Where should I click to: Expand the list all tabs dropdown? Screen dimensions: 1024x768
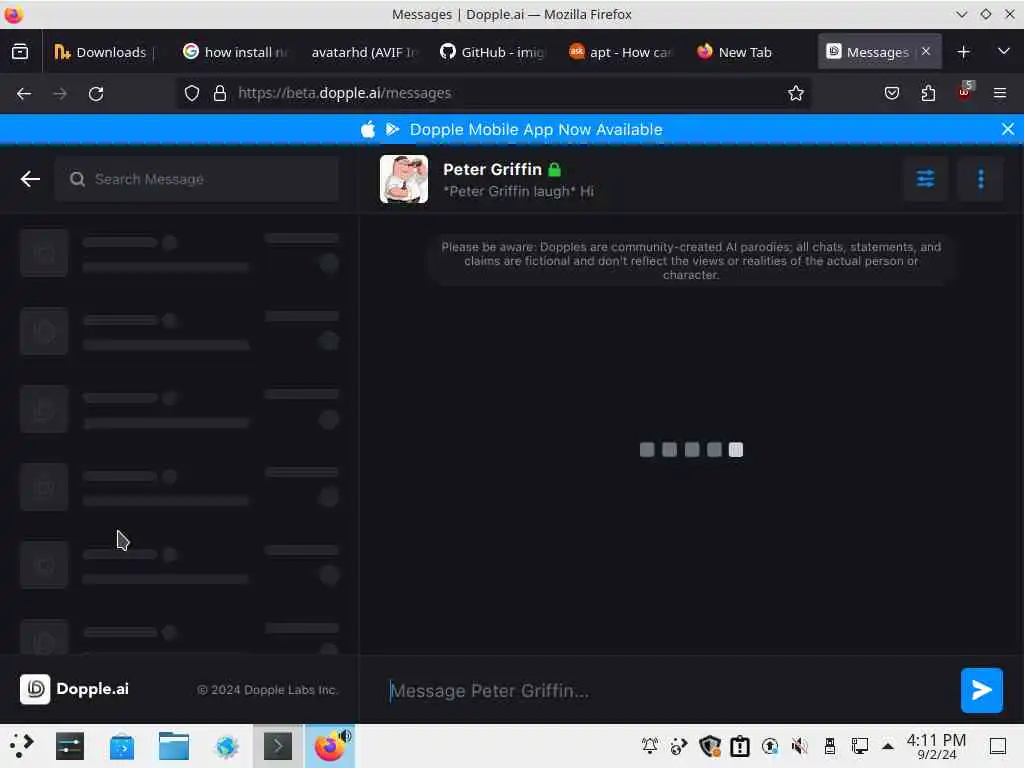pyautogui.click(x=1004, y=52)
